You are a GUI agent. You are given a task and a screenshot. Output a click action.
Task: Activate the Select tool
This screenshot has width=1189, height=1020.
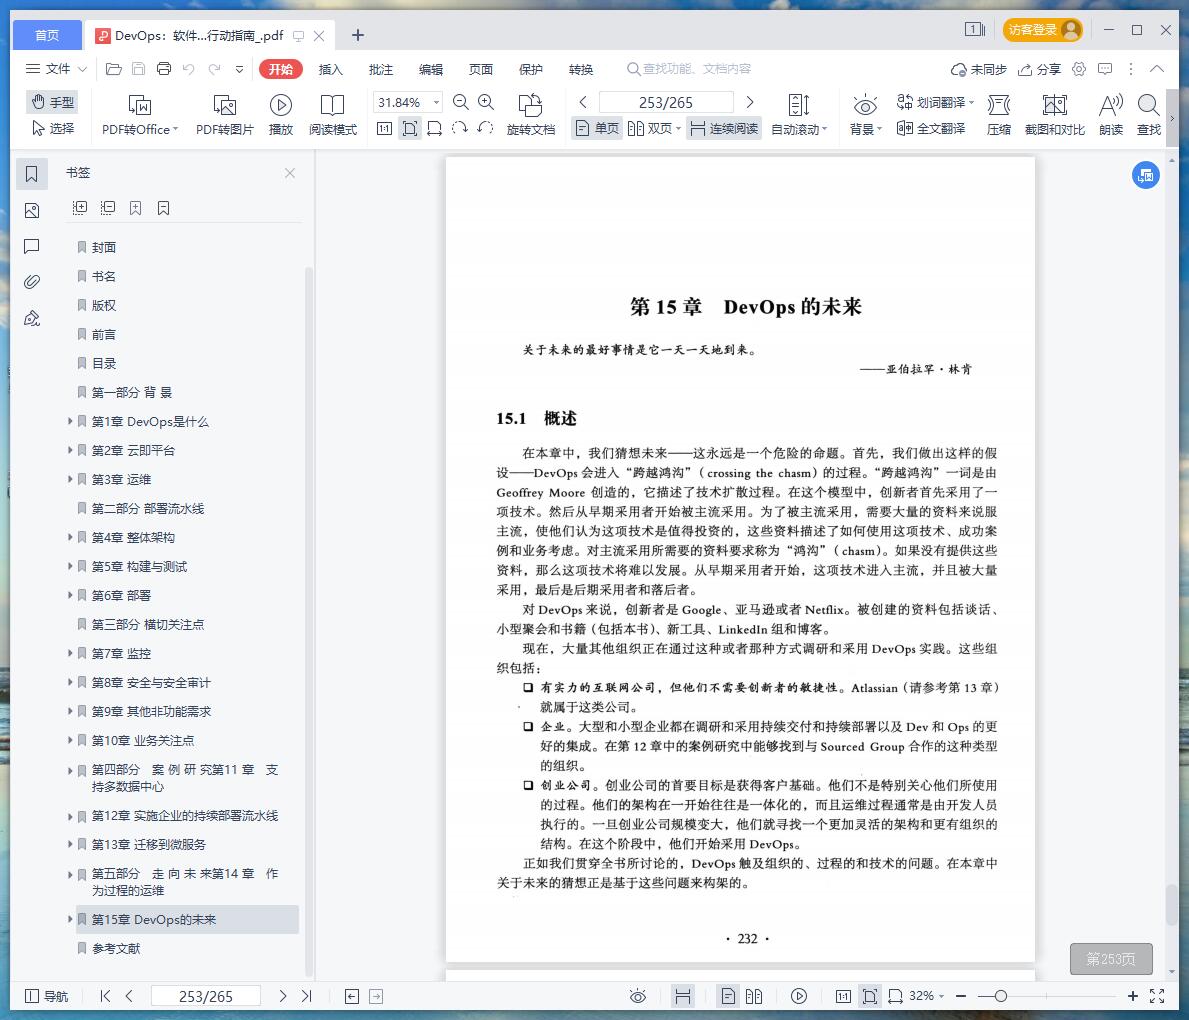pyautogui.click(x=52, y=128)
